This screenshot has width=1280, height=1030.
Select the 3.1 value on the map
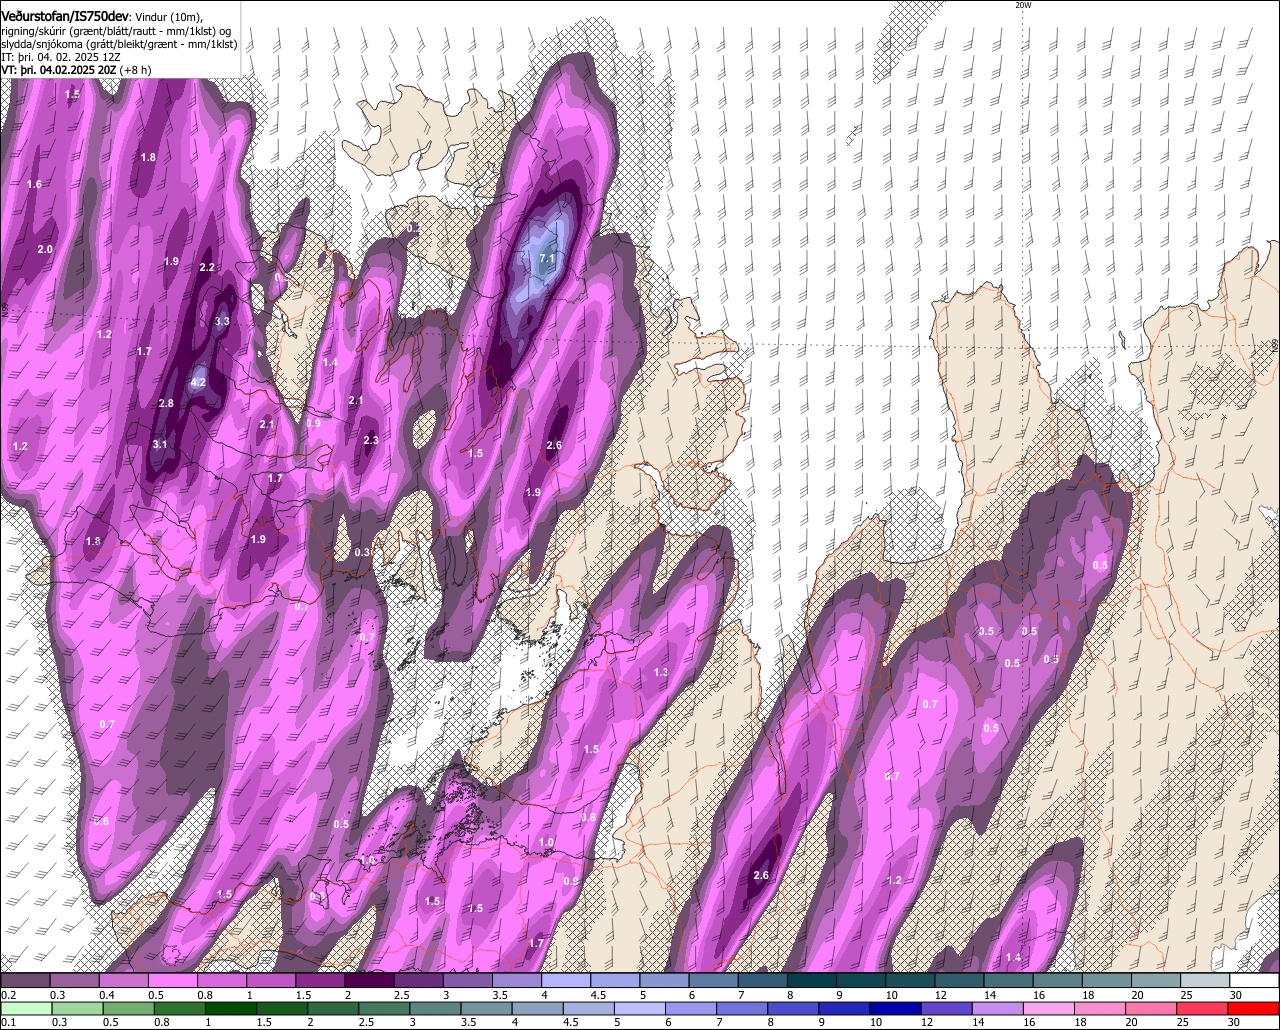point(160,444)
